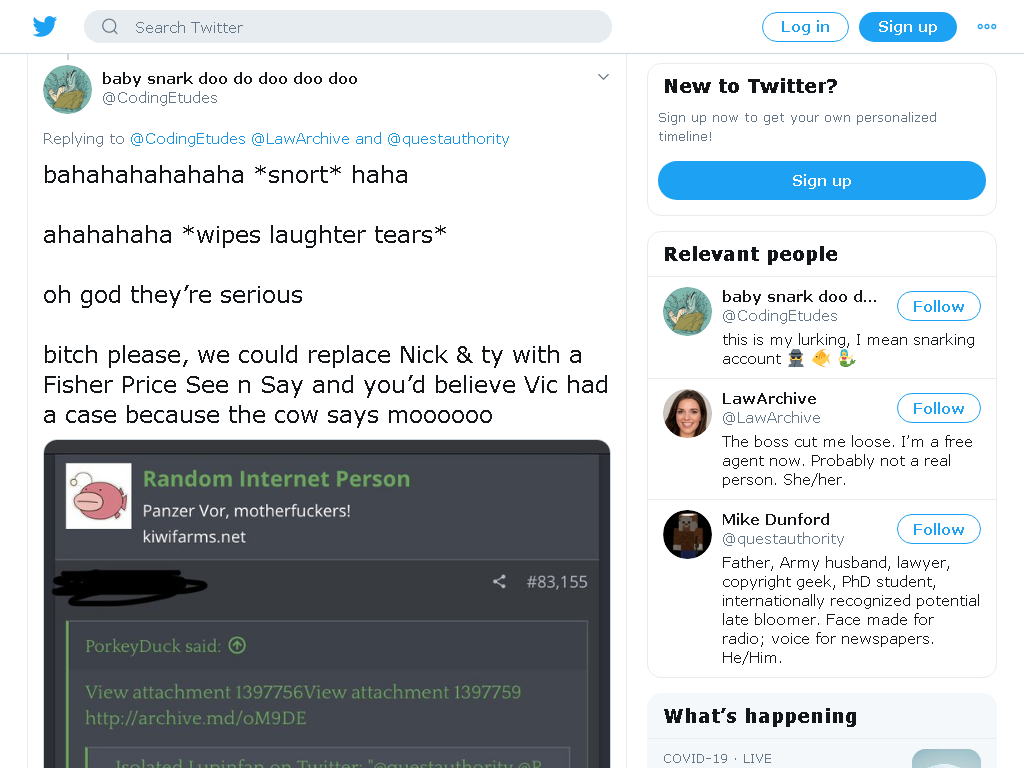Click the search magnifier icon
Viewport: 1024px width, 768px height.
(110, 27)
